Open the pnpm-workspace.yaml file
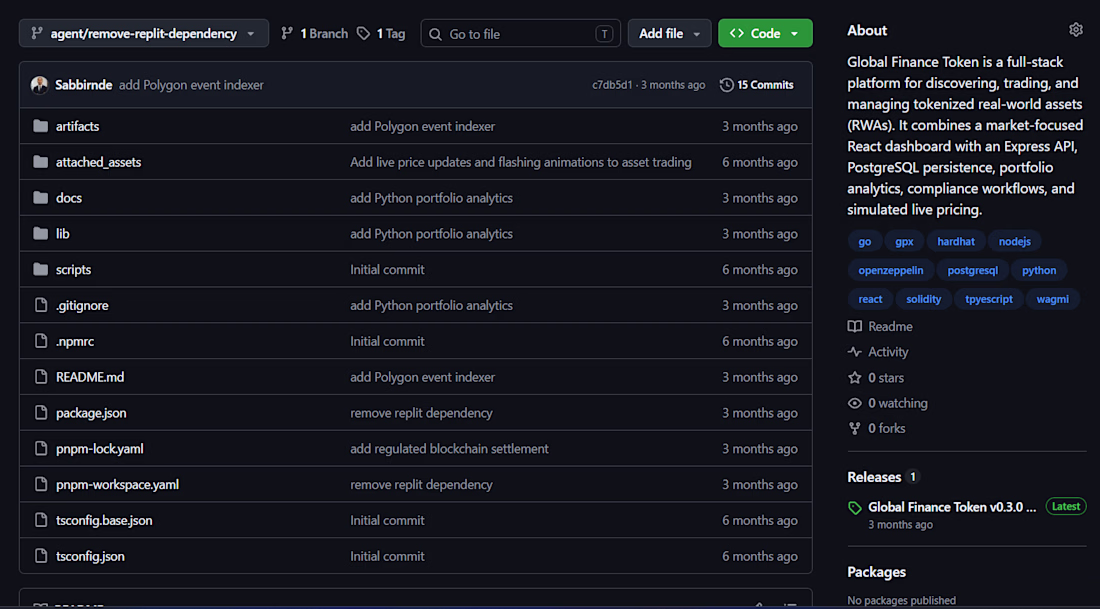 coord(117,484)
